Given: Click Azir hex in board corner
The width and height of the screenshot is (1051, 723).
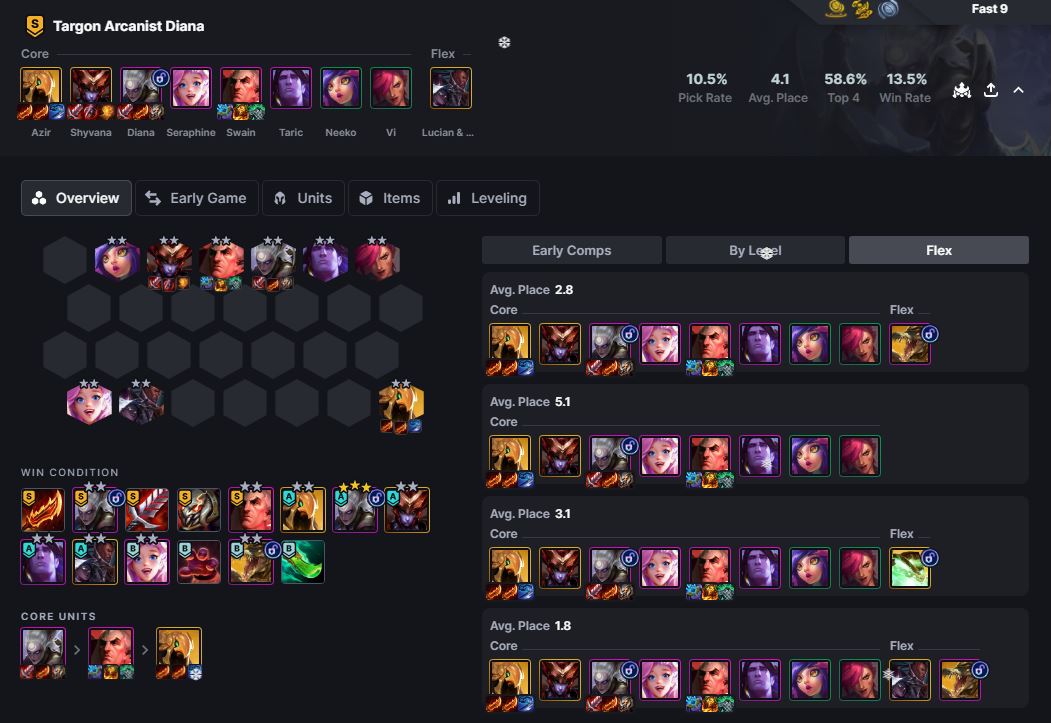Looking at the screenshot, I should [x=401, y=404].
